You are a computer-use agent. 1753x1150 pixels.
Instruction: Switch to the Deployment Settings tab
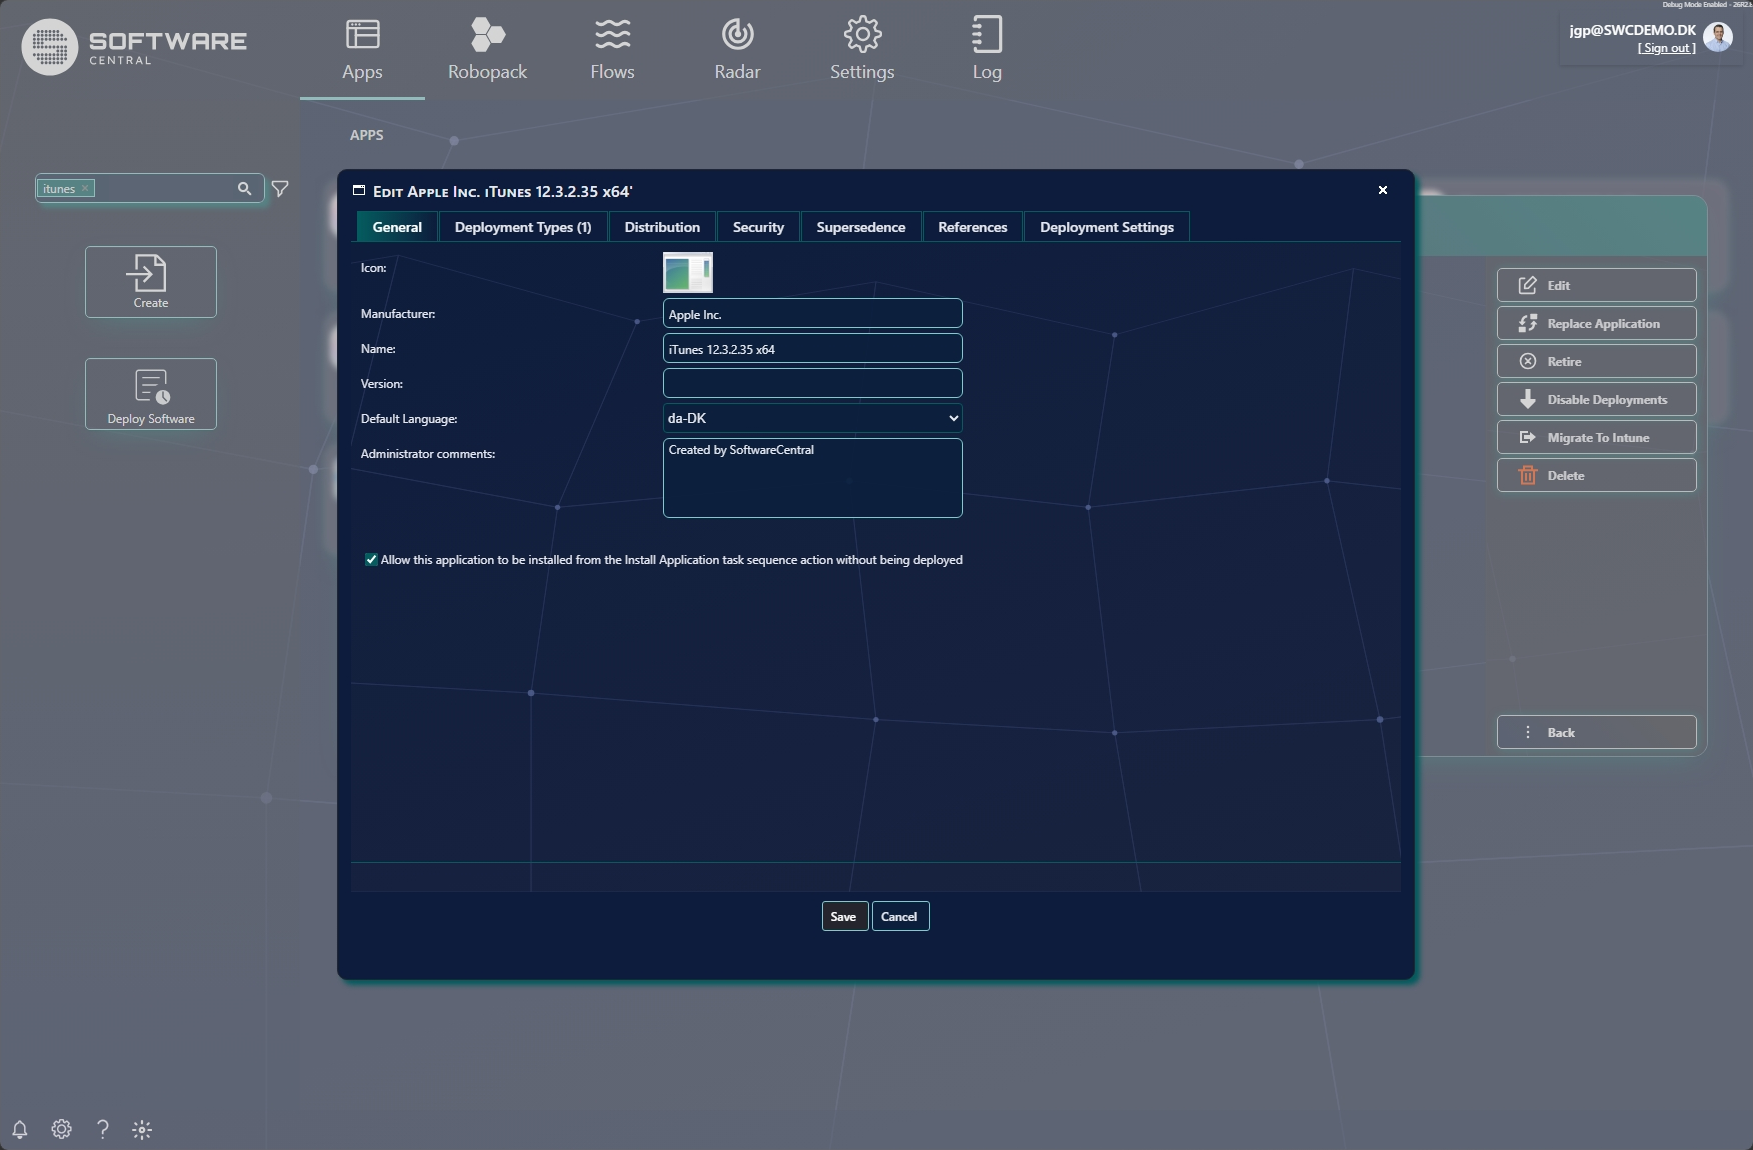click(x=1107, y=227)
